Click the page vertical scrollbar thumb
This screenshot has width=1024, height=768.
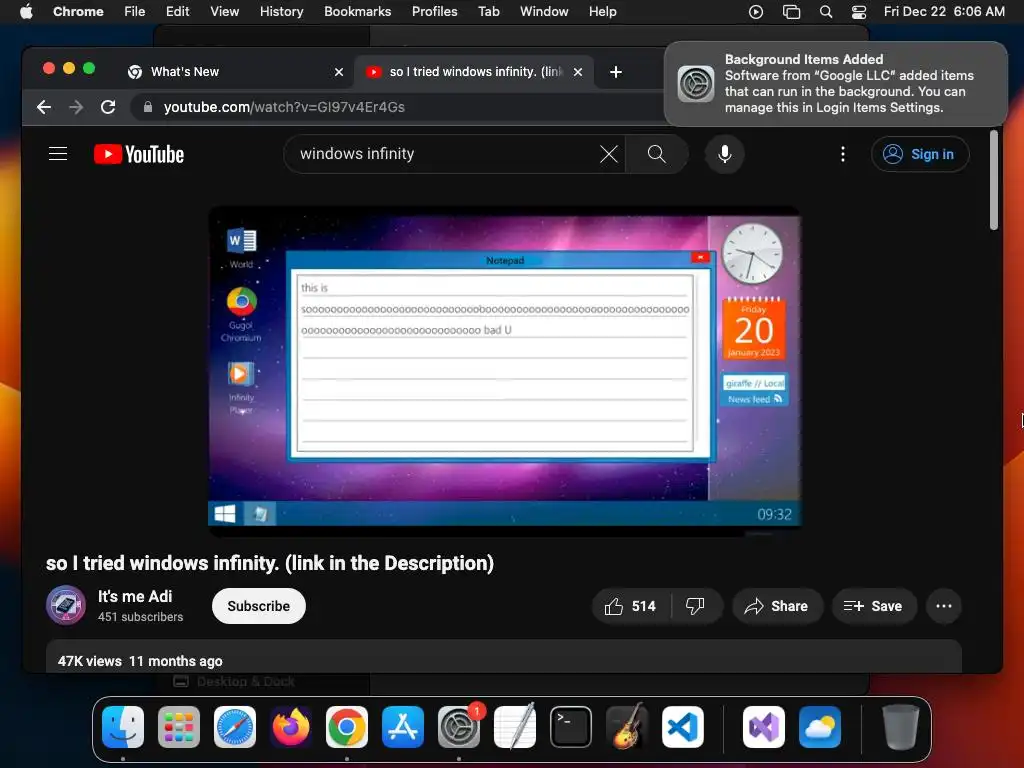993,180
